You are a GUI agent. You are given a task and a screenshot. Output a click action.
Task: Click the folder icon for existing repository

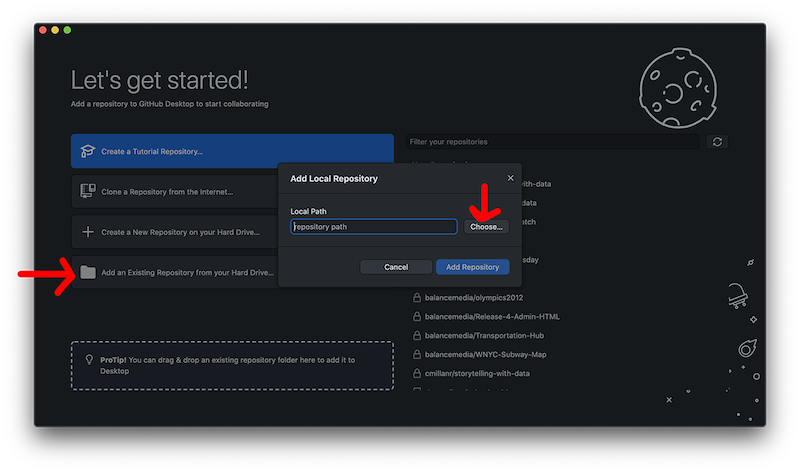point(88,272)
